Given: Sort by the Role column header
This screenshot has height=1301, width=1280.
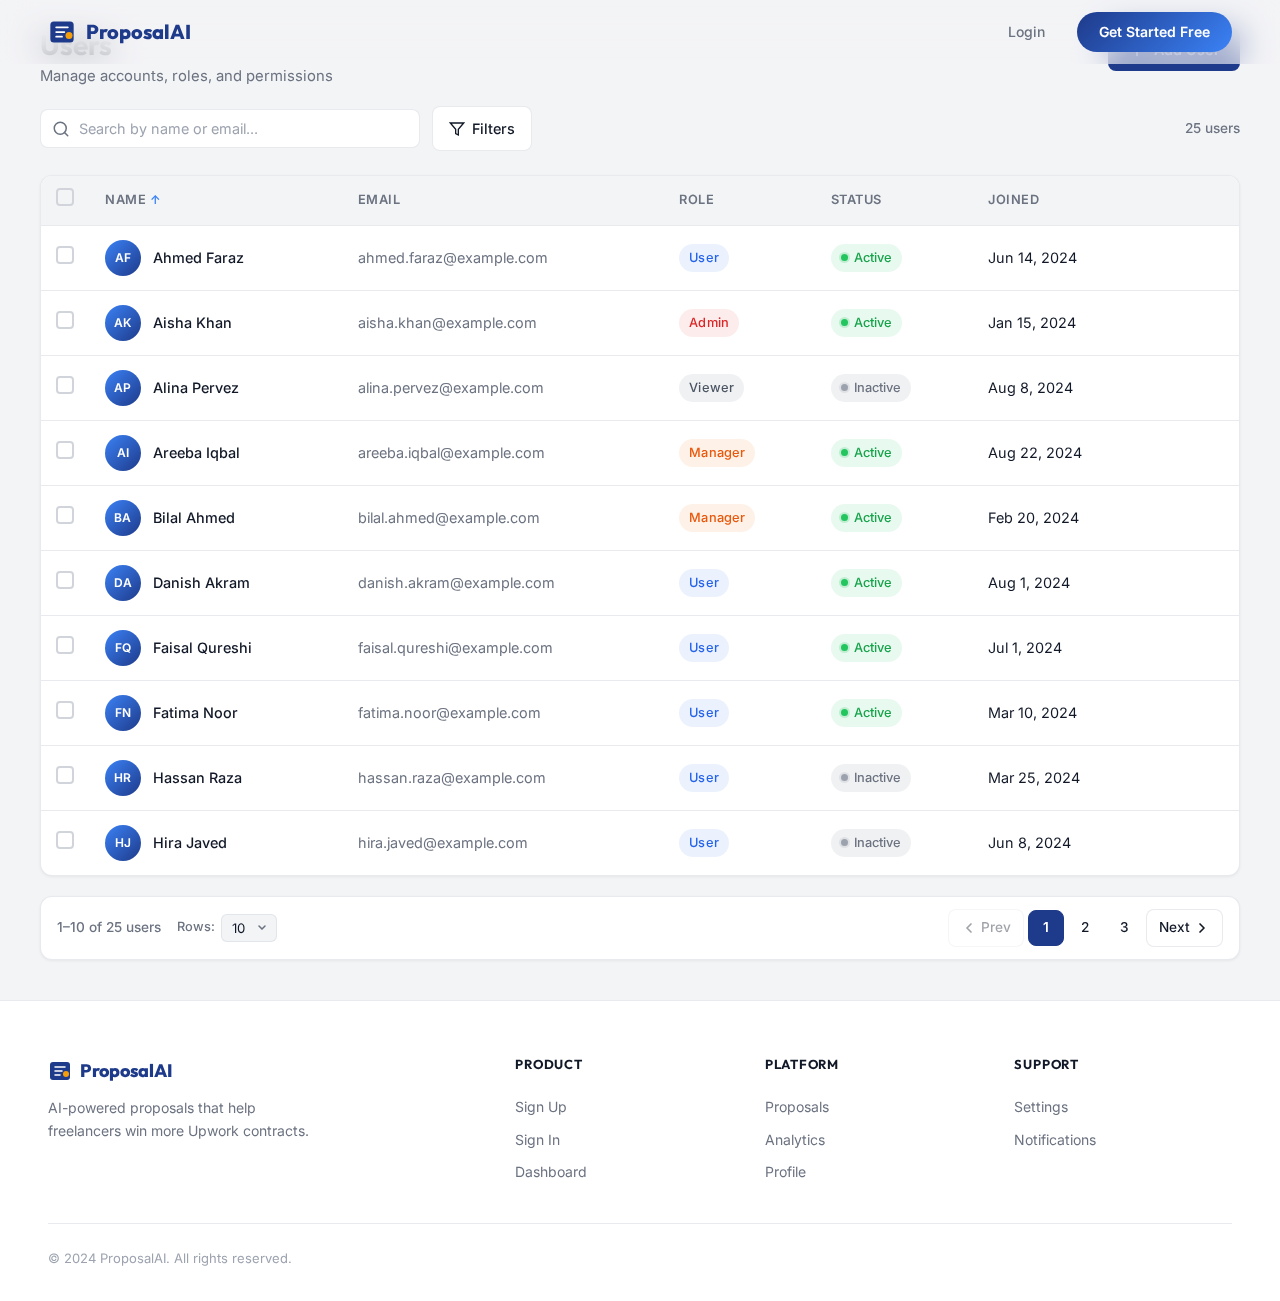Looking at the screenshot, I should [x=696, y=200].
